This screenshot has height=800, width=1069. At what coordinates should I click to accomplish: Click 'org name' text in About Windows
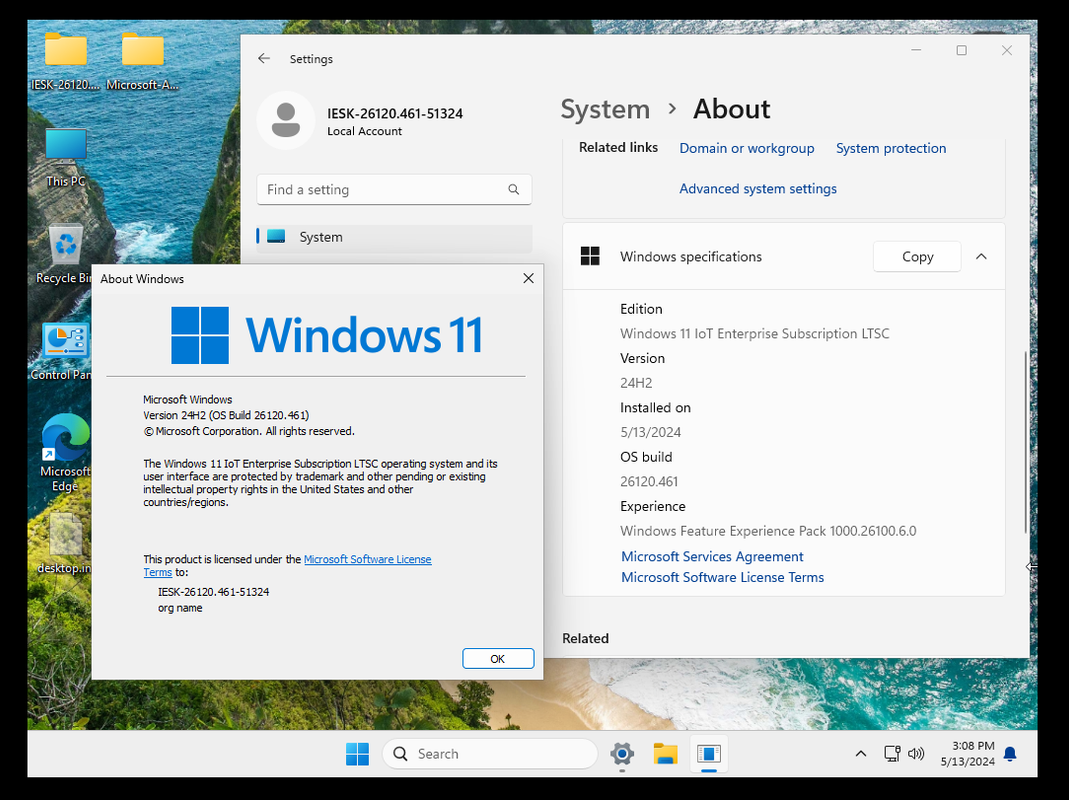click(x=180, y=608)
